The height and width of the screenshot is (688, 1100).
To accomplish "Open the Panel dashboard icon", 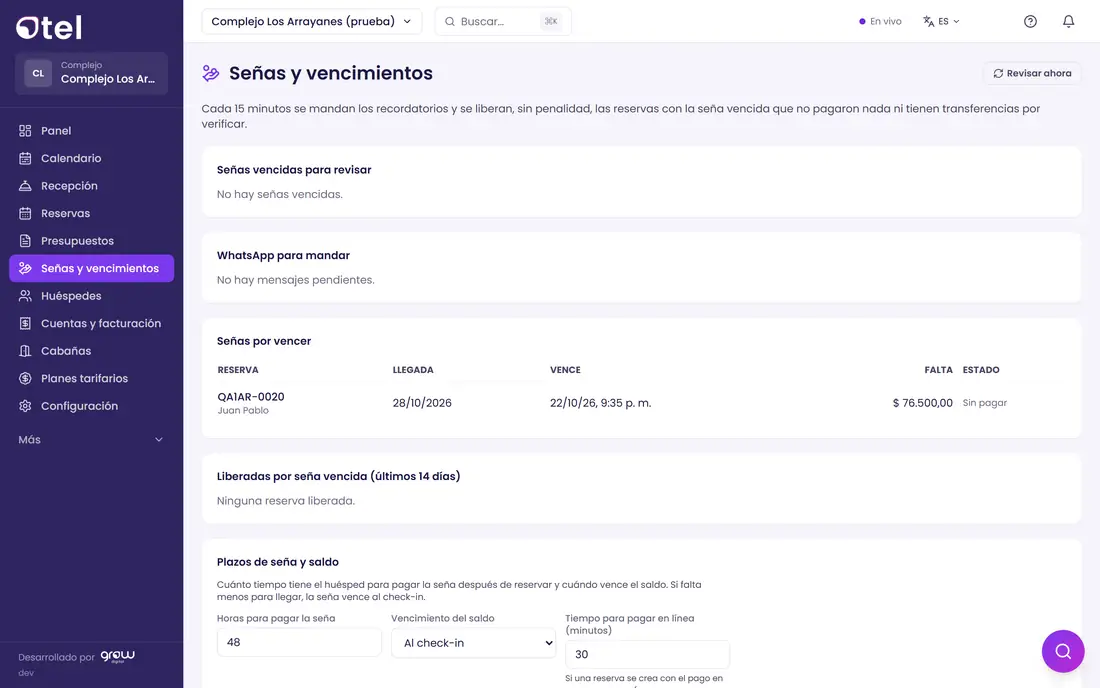I will tap(25, 130).
